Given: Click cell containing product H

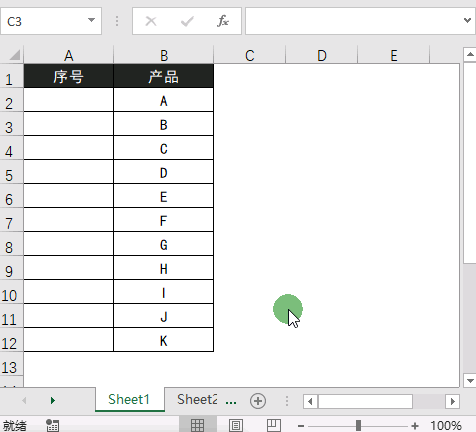Looking at the screenshot, I should [x=164, y=268].
